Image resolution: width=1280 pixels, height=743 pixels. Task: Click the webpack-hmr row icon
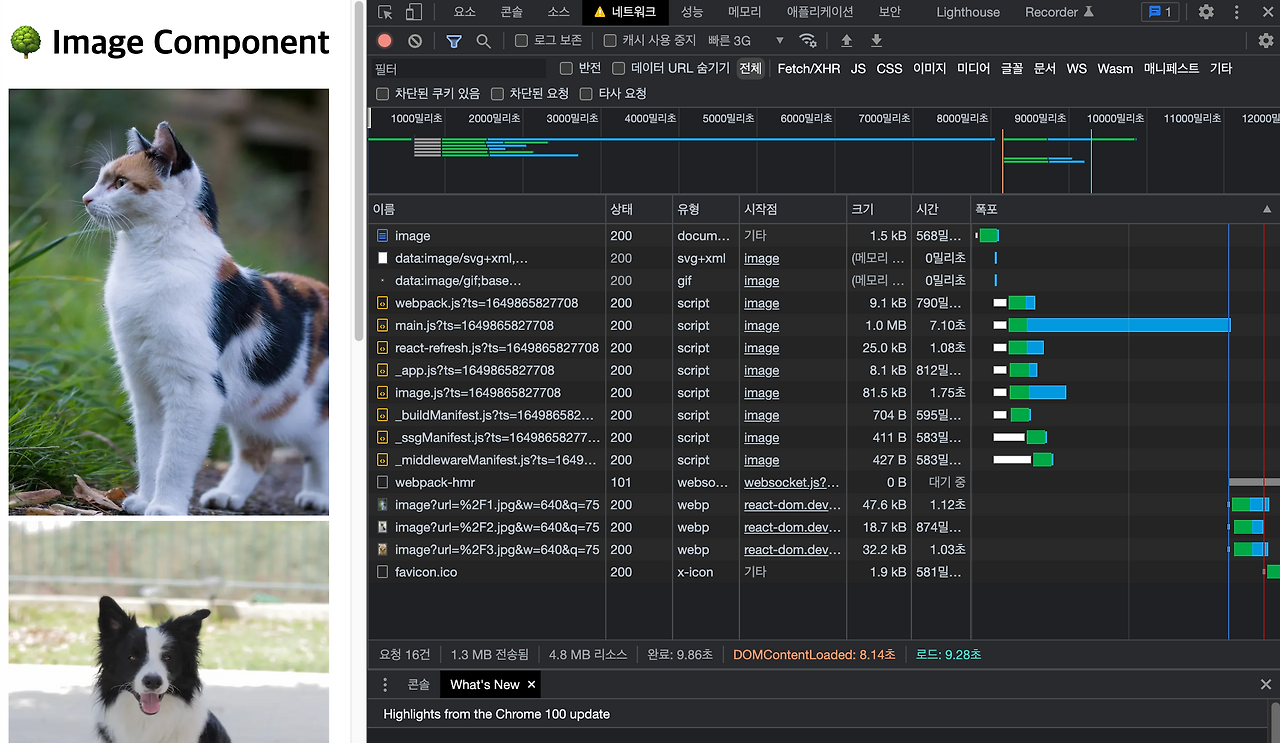click(382, 483)
